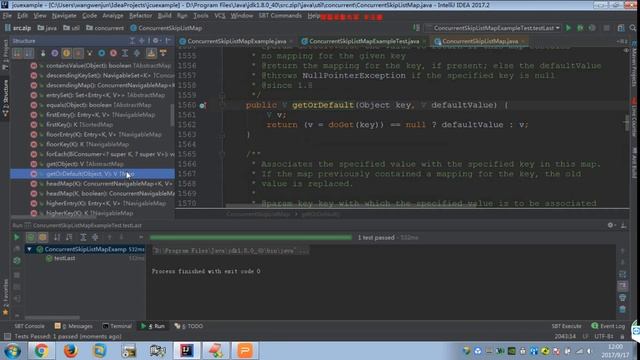Image resolution: width=640 pixels, height=360 pixels.
Task: Open the File menu
Action: 7,16
